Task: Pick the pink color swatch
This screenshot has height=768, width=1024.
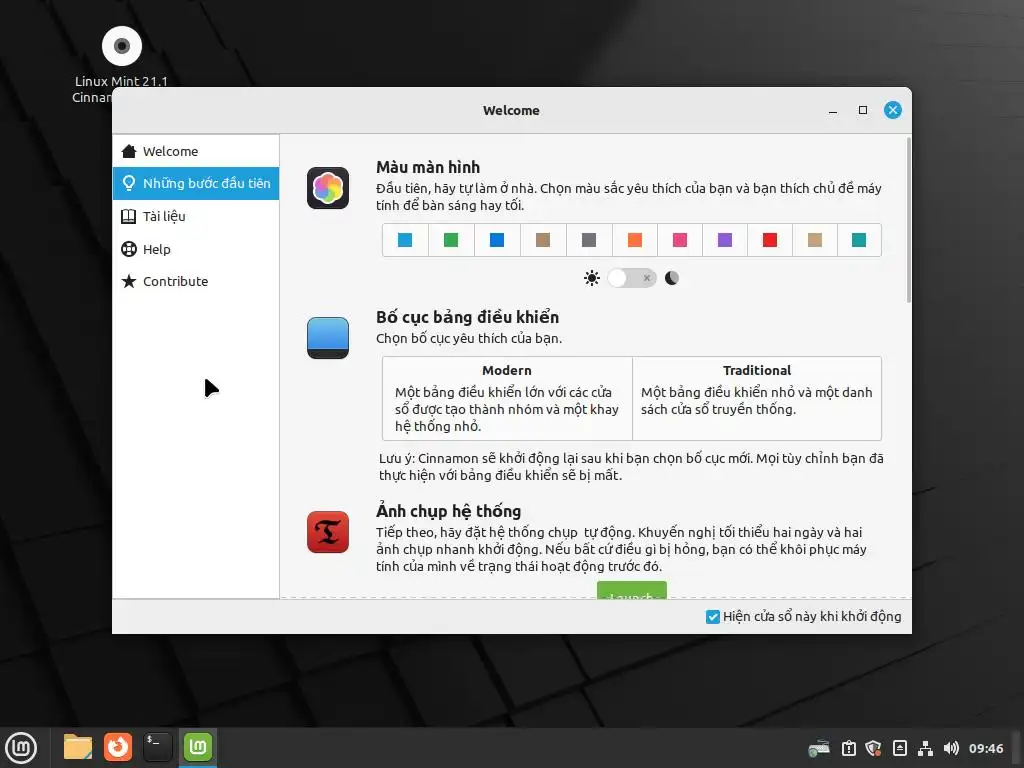Action: (680, 240)
